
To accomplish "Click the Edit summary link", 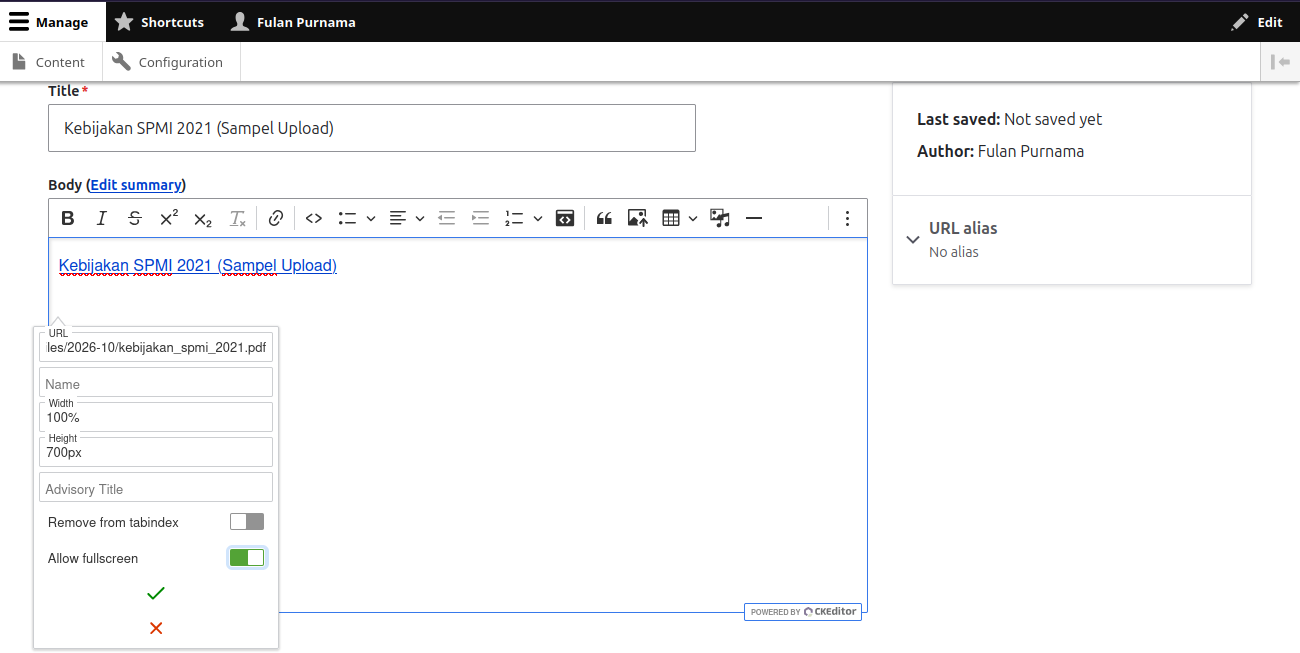I will point(136,185).
